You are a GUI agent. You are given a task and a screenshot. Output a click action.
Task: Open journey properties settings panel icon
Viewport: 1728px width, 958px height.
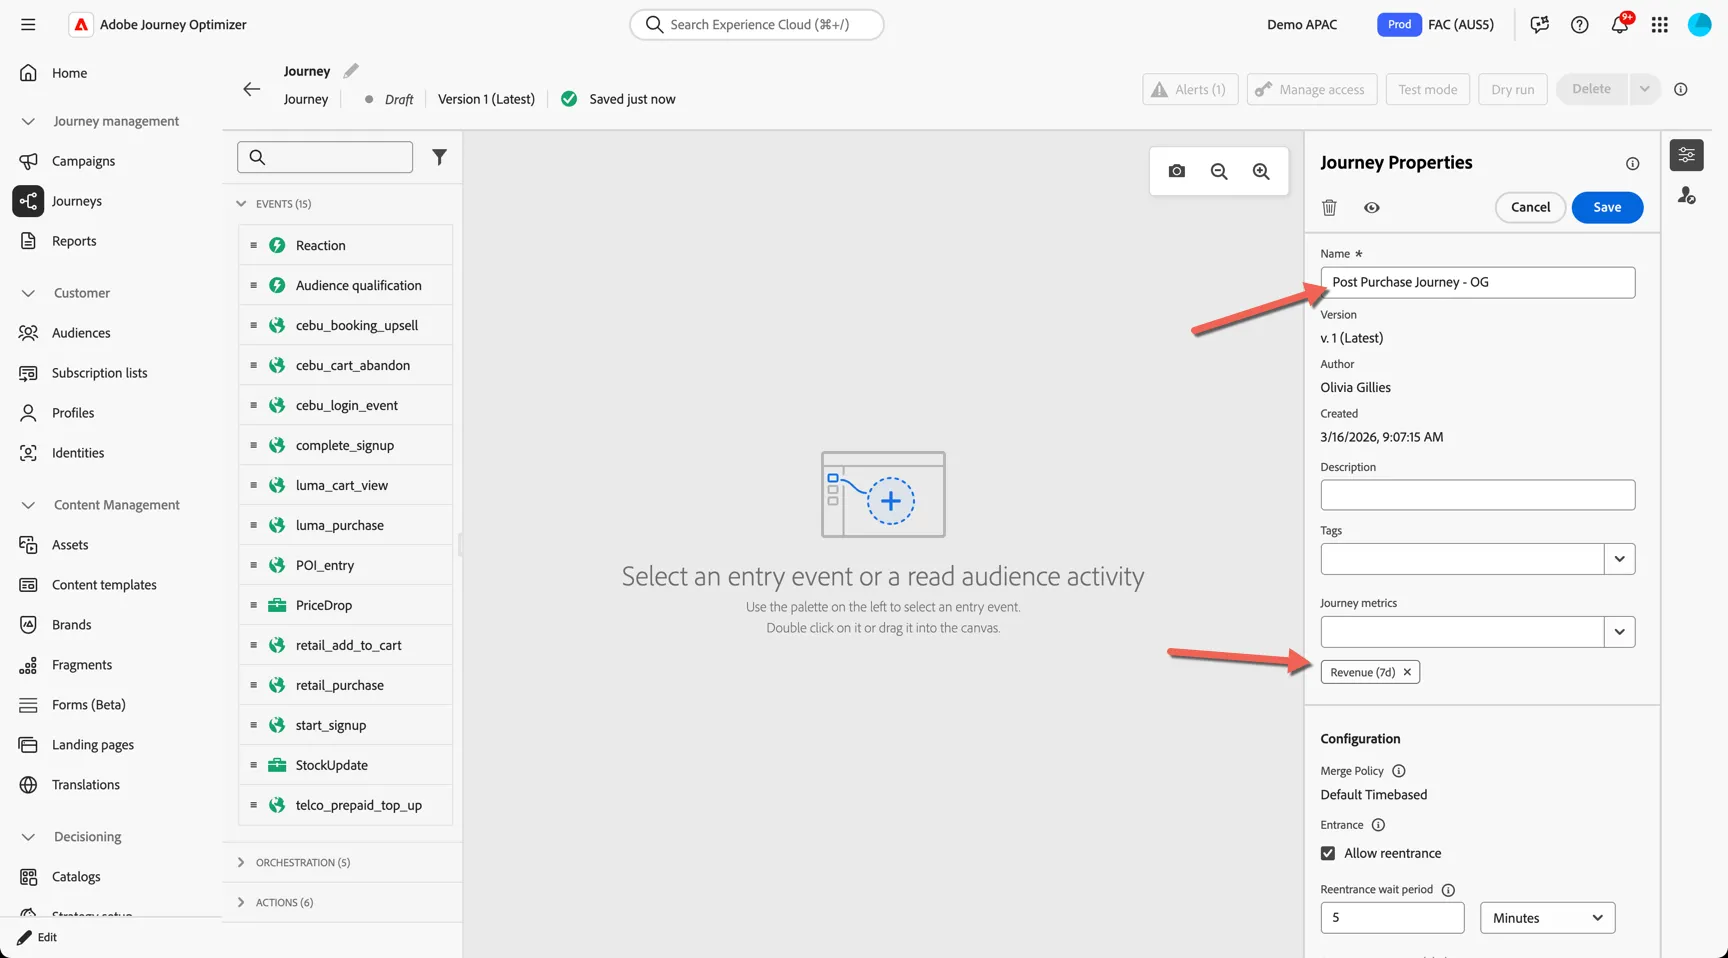pos(1687,155)
